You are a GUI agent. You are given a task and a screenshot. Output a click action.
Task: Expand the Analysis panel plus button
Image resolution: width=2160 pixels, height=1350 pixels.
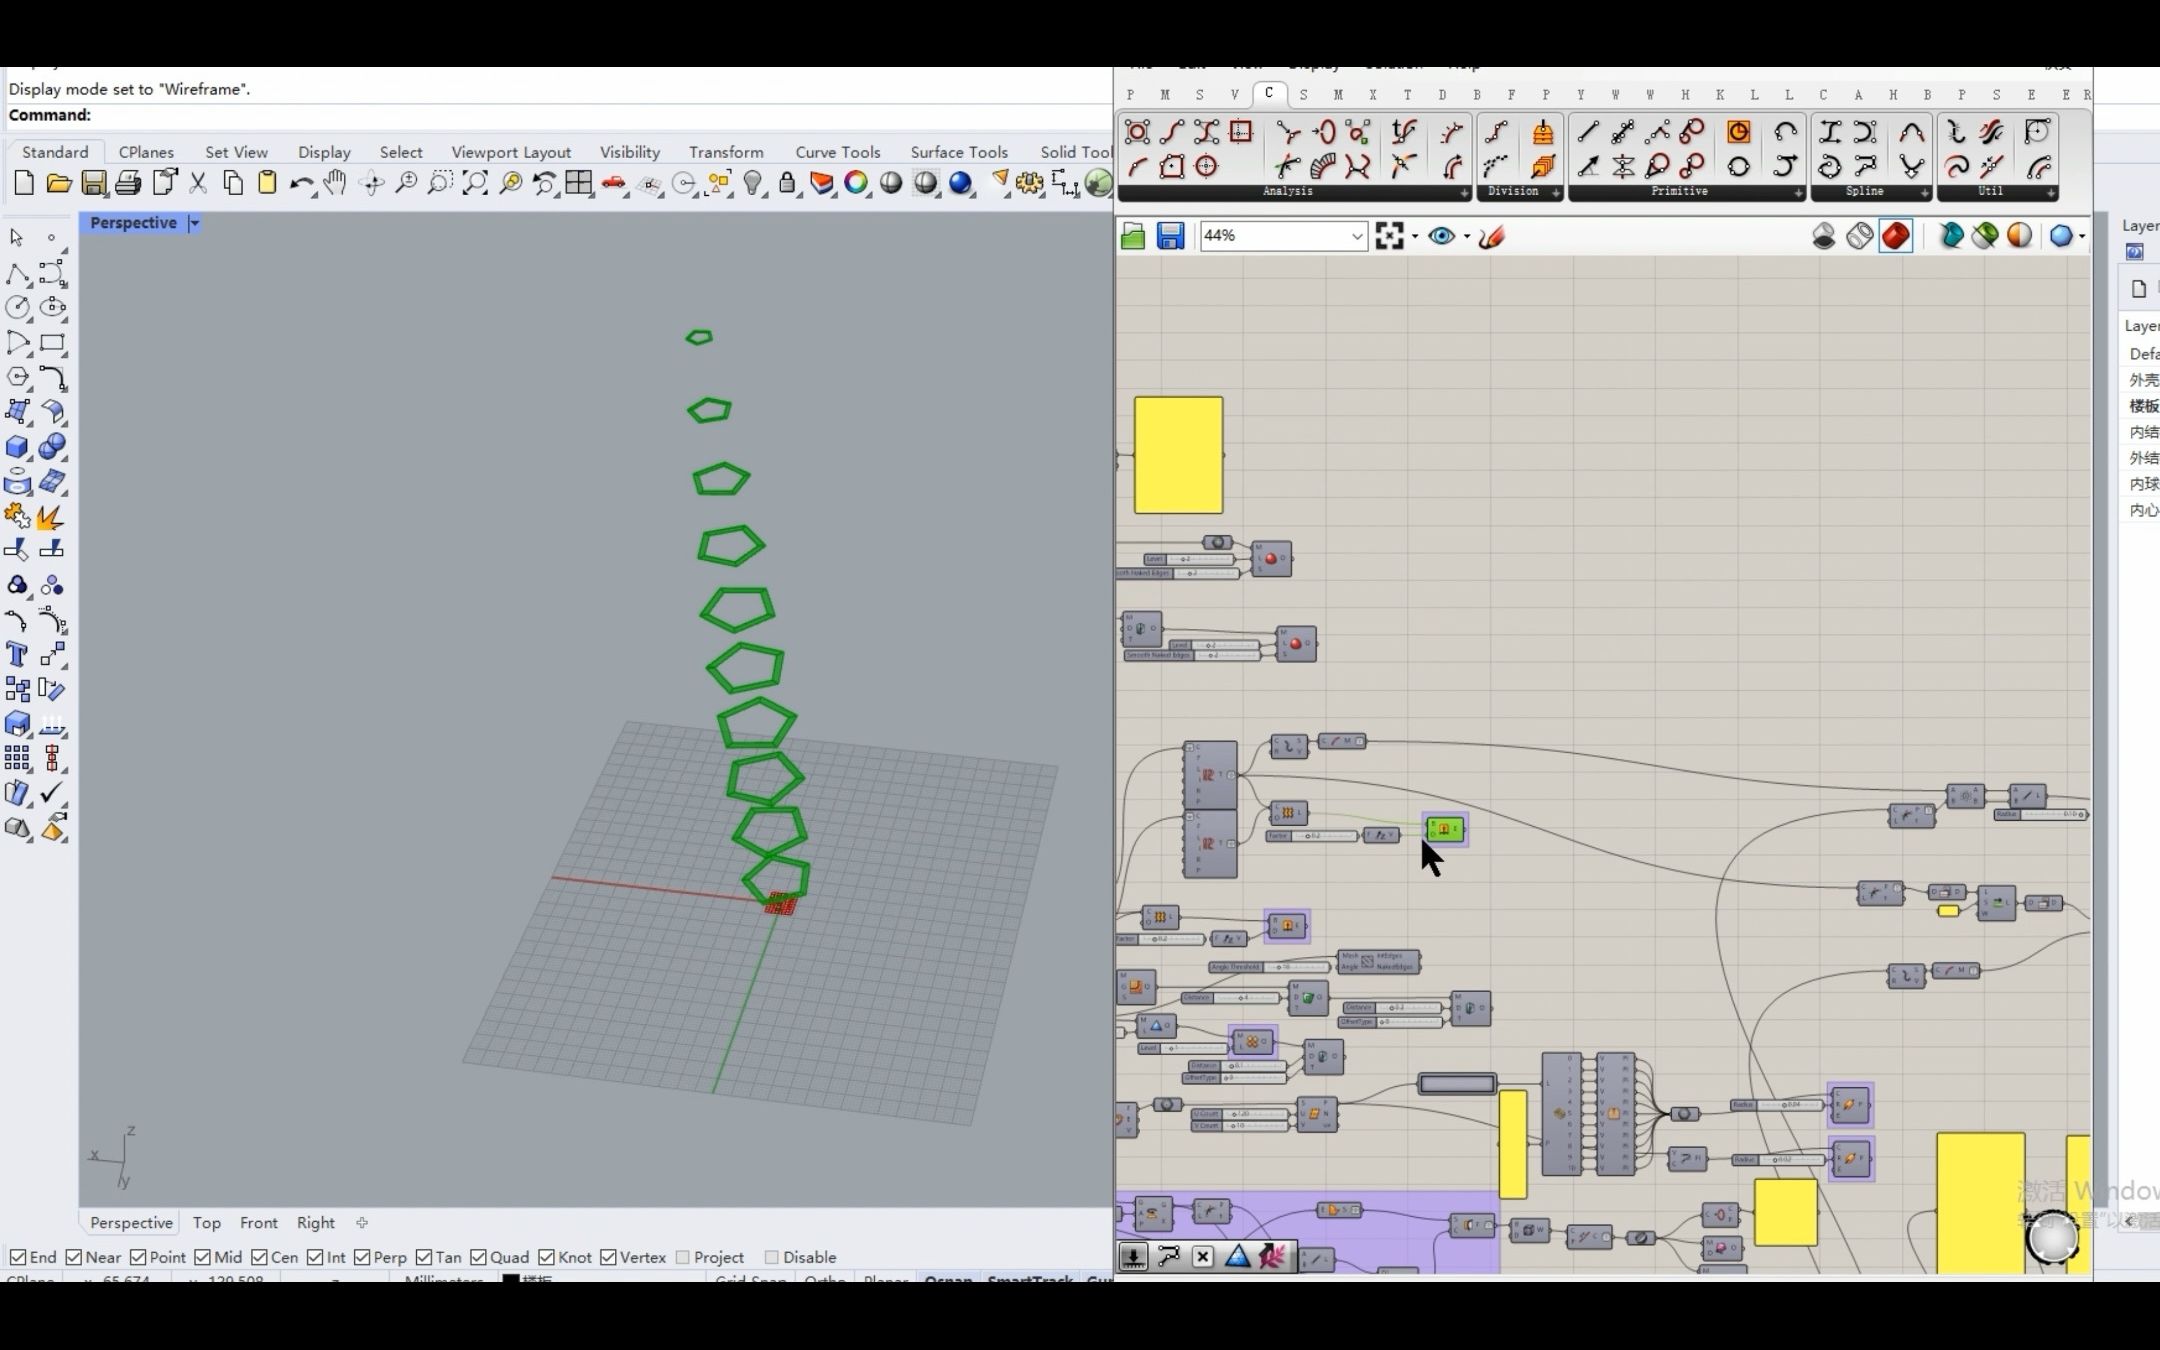click(x=1464, y=192)
